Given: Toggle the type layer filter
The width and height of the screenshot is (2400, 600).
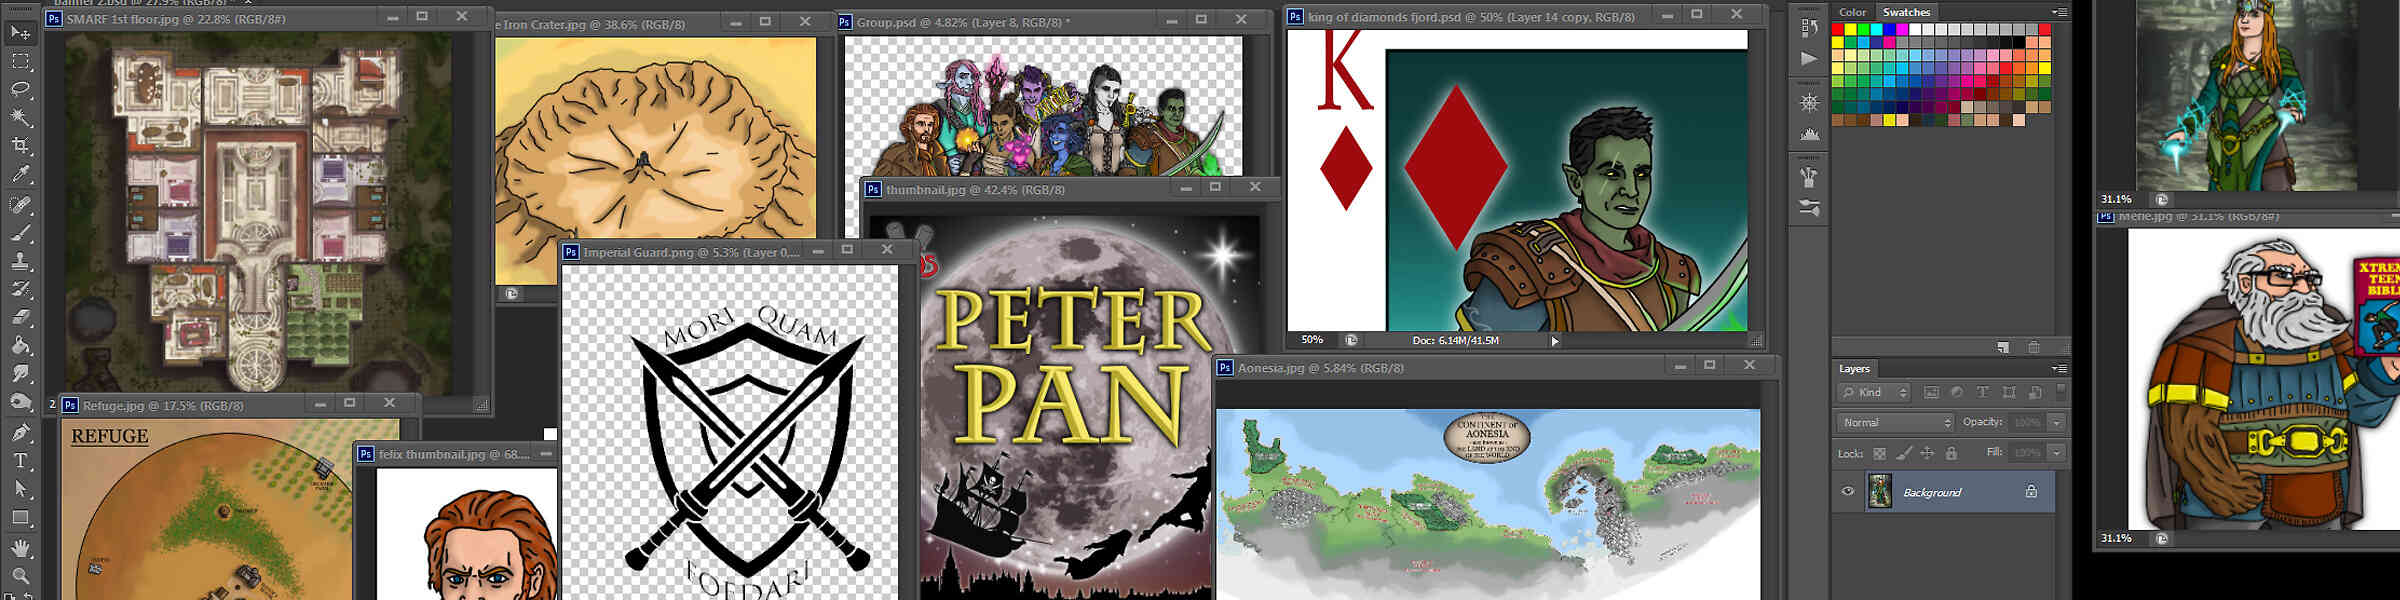Looking at the screenshot, I should tap(1983, 393).
